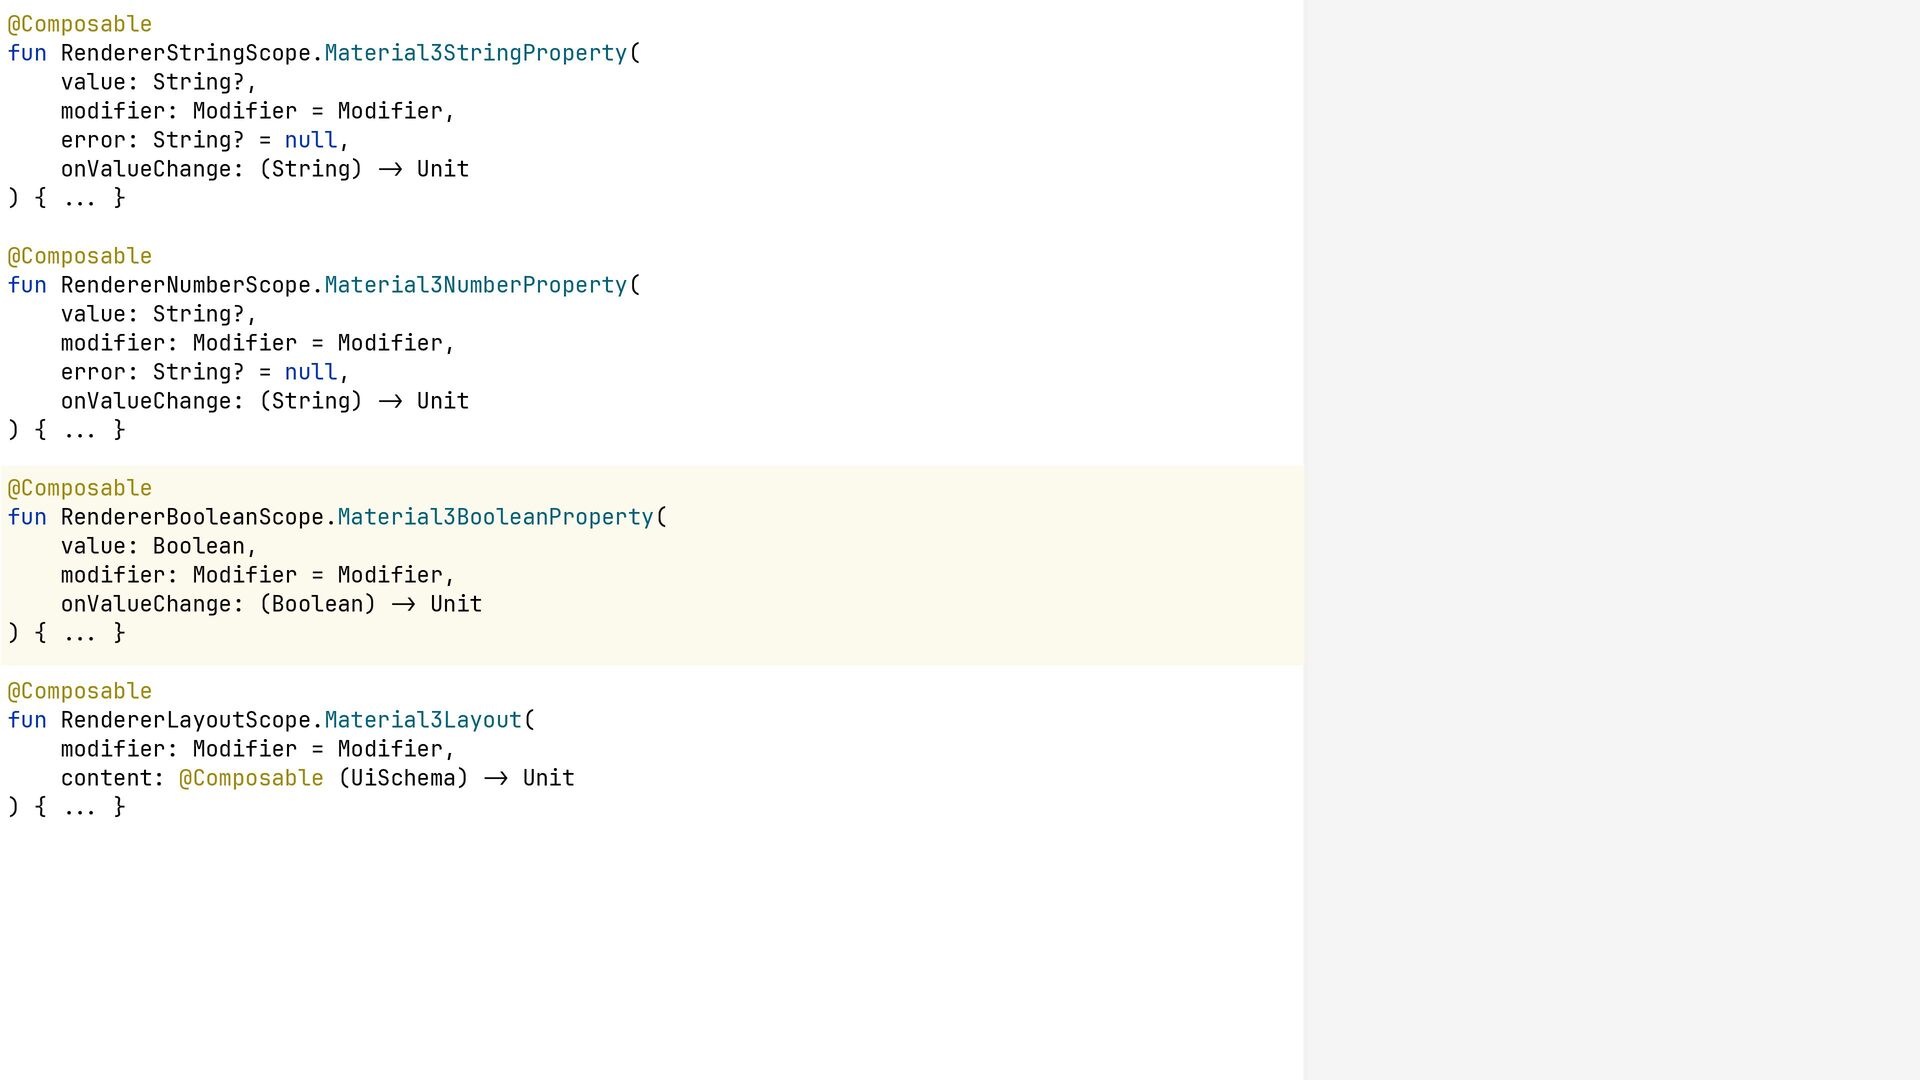The height and width of the screenshot is (1080, 1920).
Task: Click the UiSchema type in content lambda
Action: (403, 778)
